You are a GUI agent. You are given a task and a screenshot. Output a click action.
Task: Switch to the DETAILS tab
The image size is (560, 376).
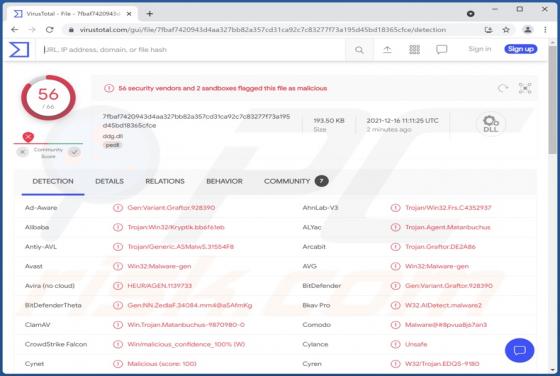[x=109, y=181]
